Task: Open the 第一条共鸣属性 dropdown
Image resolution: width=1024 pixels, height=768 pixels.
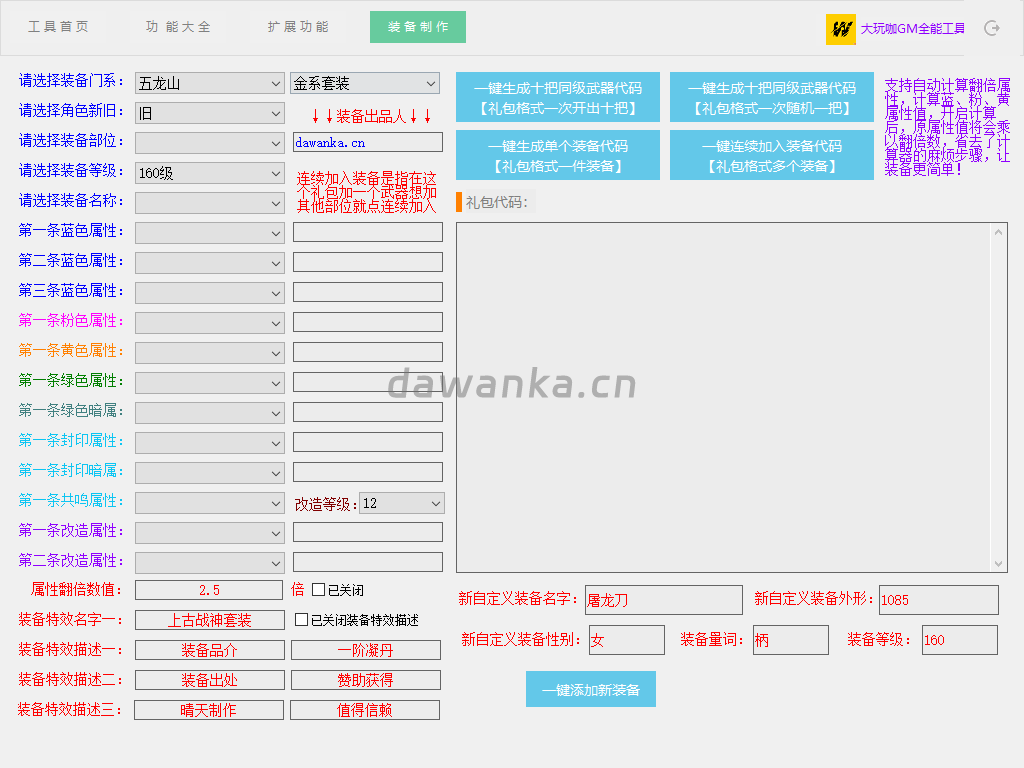Action: (x=210, y=504)
